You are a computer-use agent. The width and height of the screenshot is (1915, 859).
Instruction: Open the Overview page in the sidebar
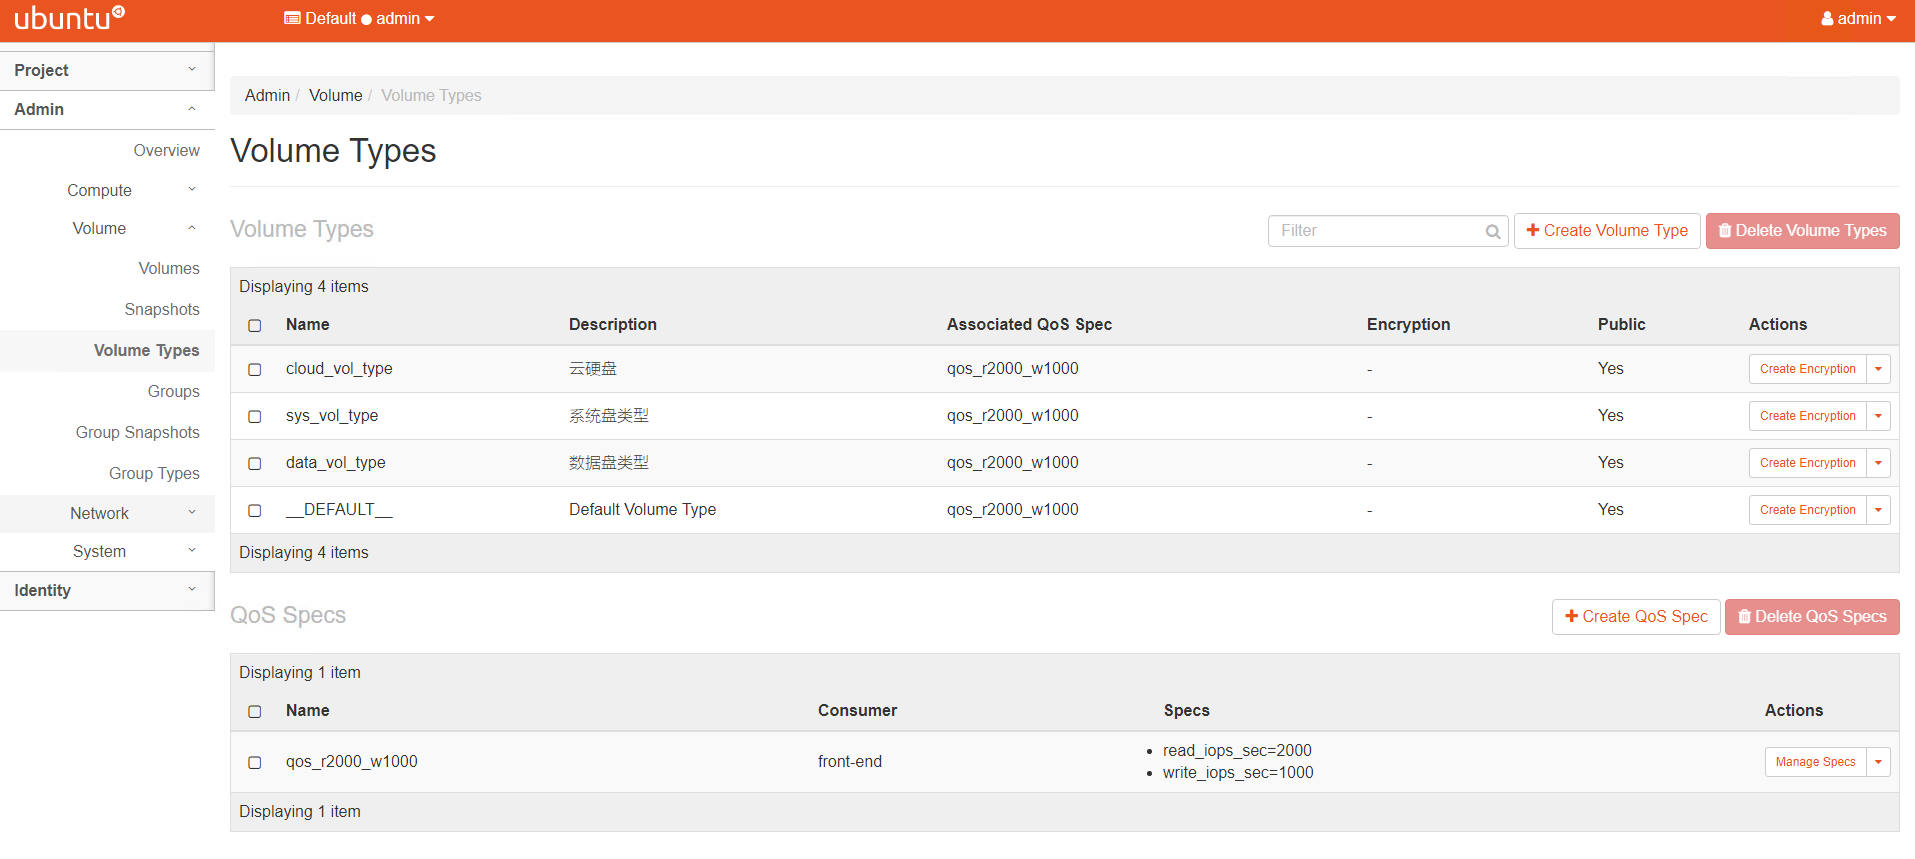[x=166, y=150]
